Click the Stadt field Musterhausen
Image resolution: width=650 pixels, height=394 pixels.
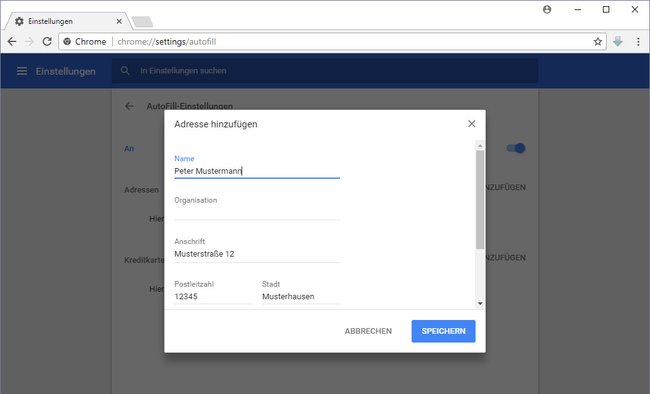click(301, 297)
